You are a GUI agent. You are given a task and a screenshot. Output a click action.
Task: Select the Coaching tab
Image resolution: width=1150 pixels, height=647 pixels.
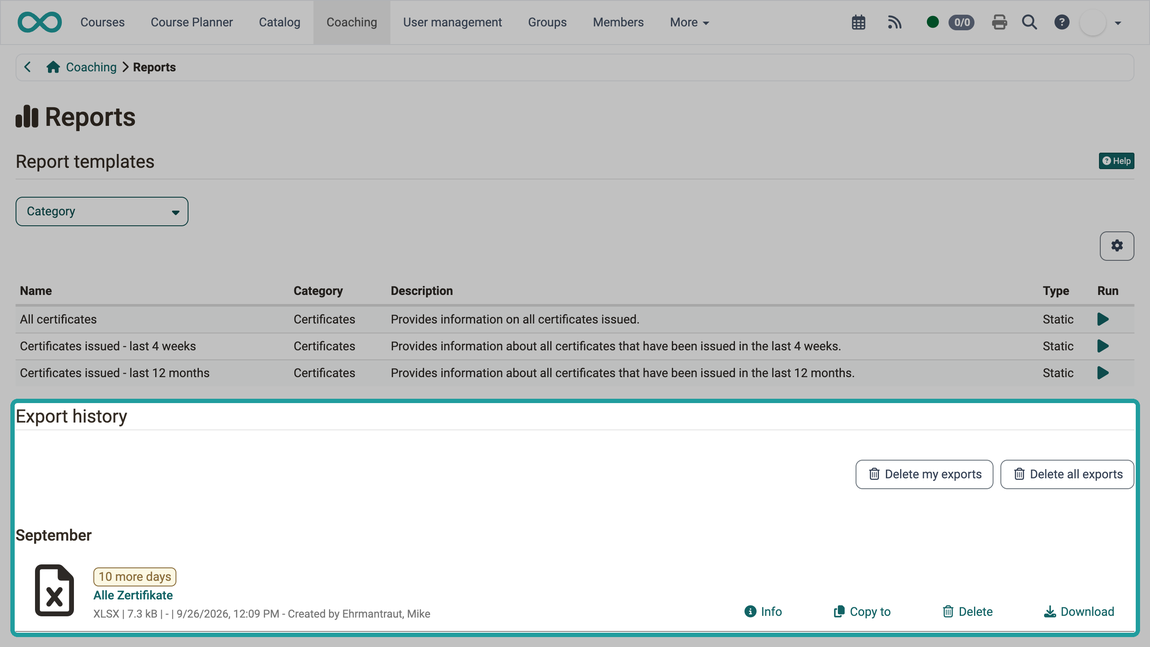point(351,22)
